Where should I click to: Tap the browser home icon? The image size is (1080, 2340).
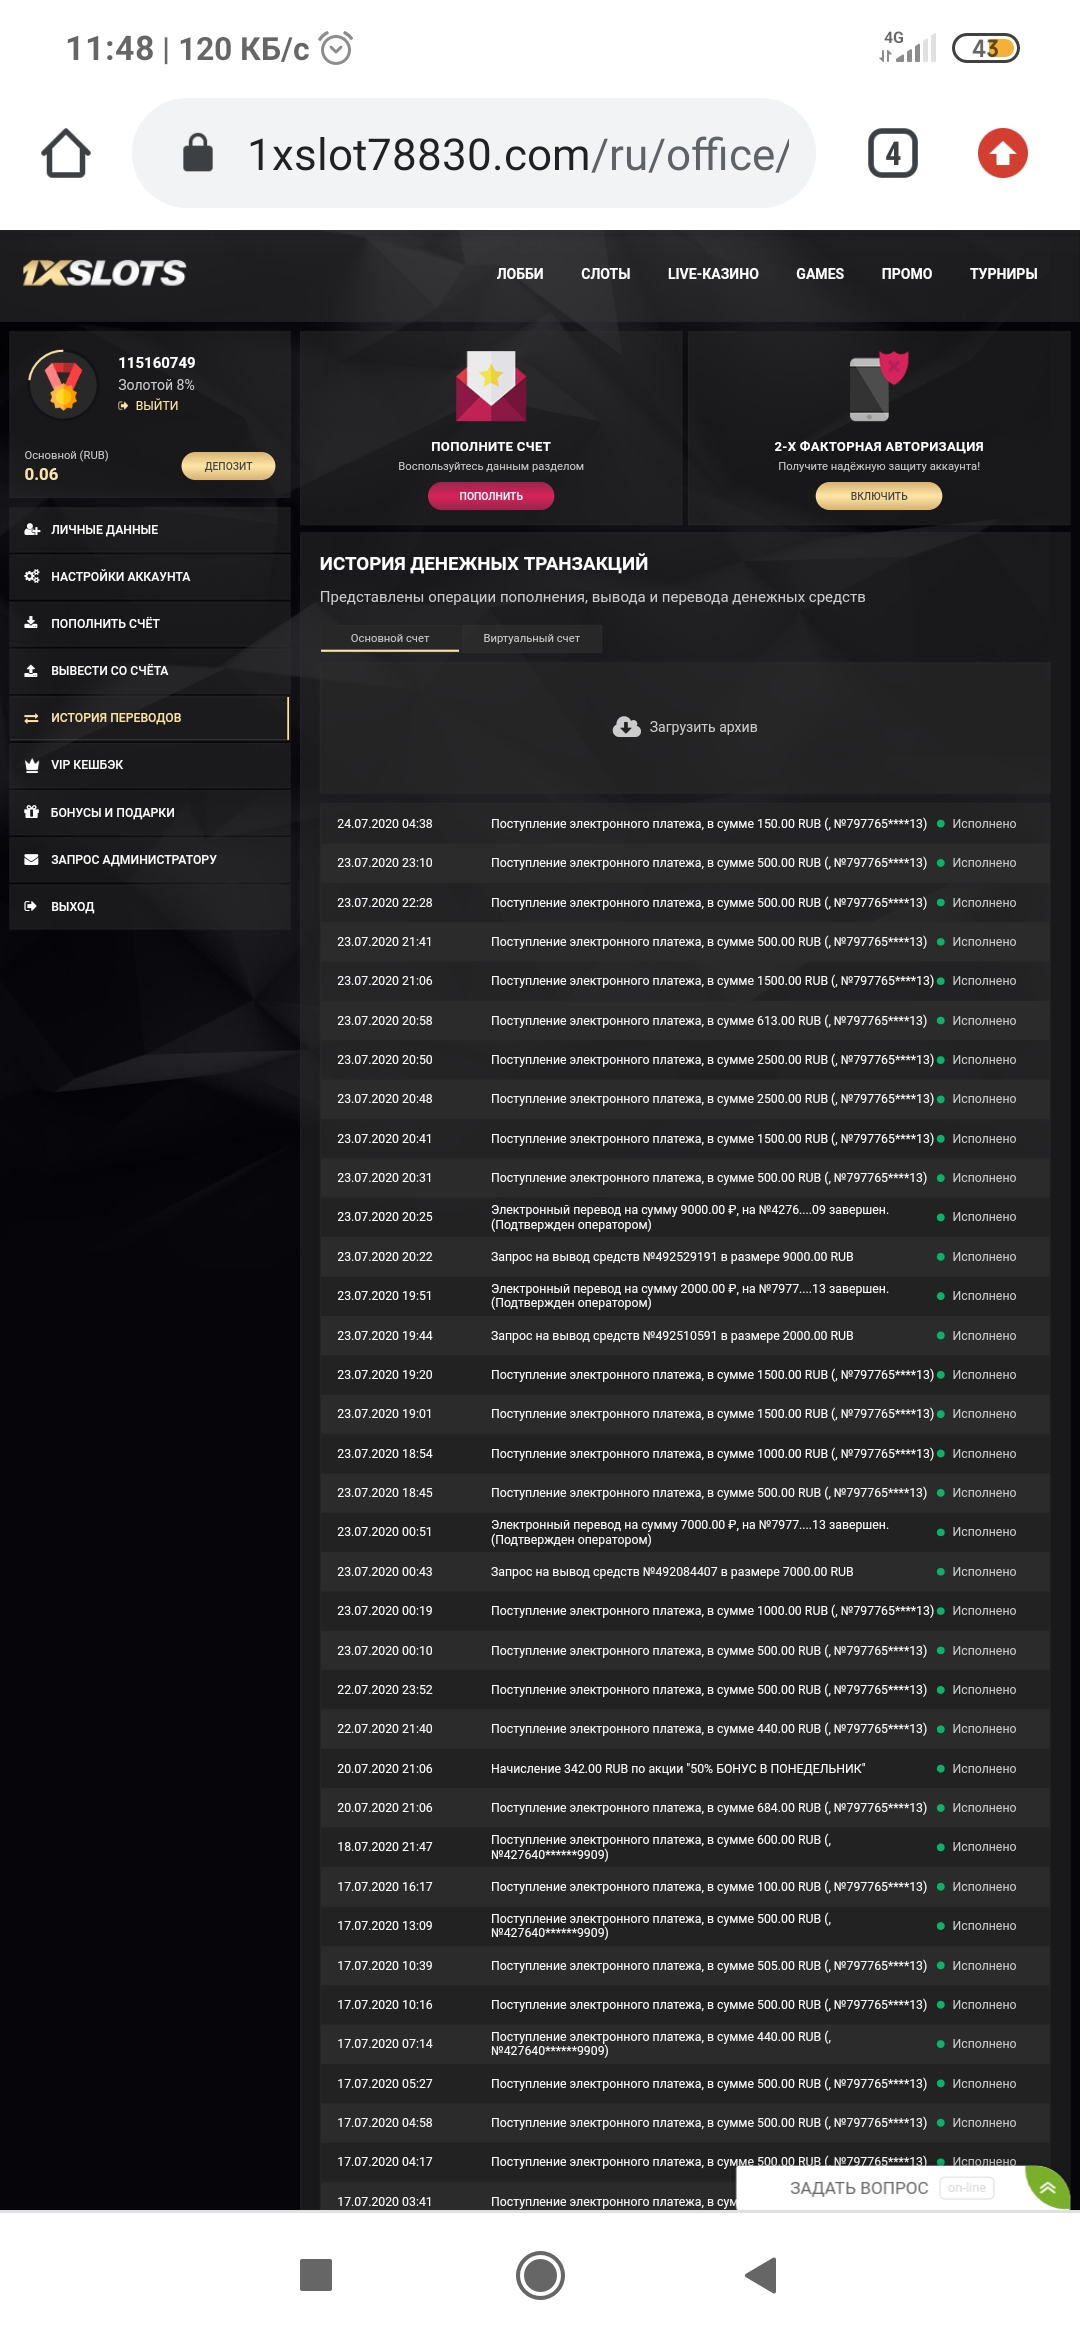(x=66, y=154)
